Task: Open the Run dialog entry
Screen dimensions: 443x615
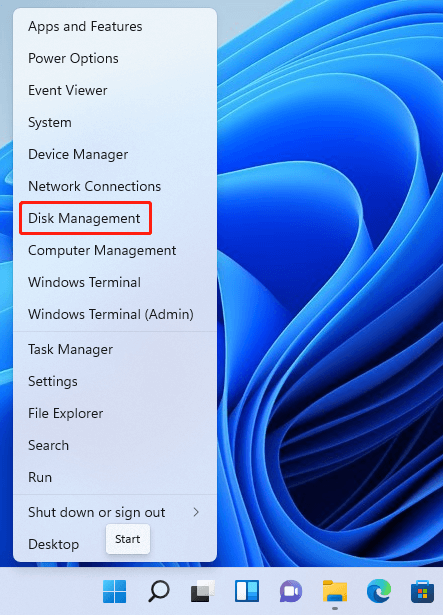Action: pos(115,477)
